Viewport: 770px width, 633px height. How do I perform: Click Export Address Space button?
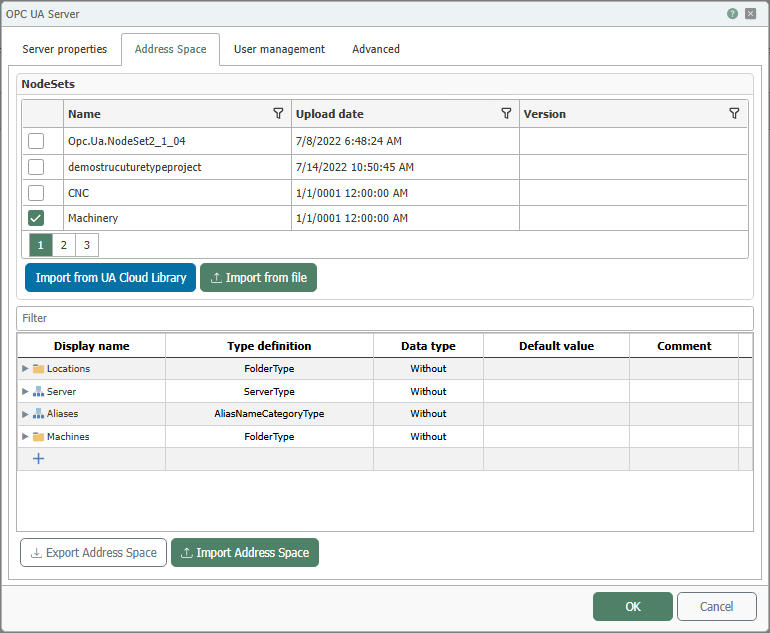click(x=93, y=552)
